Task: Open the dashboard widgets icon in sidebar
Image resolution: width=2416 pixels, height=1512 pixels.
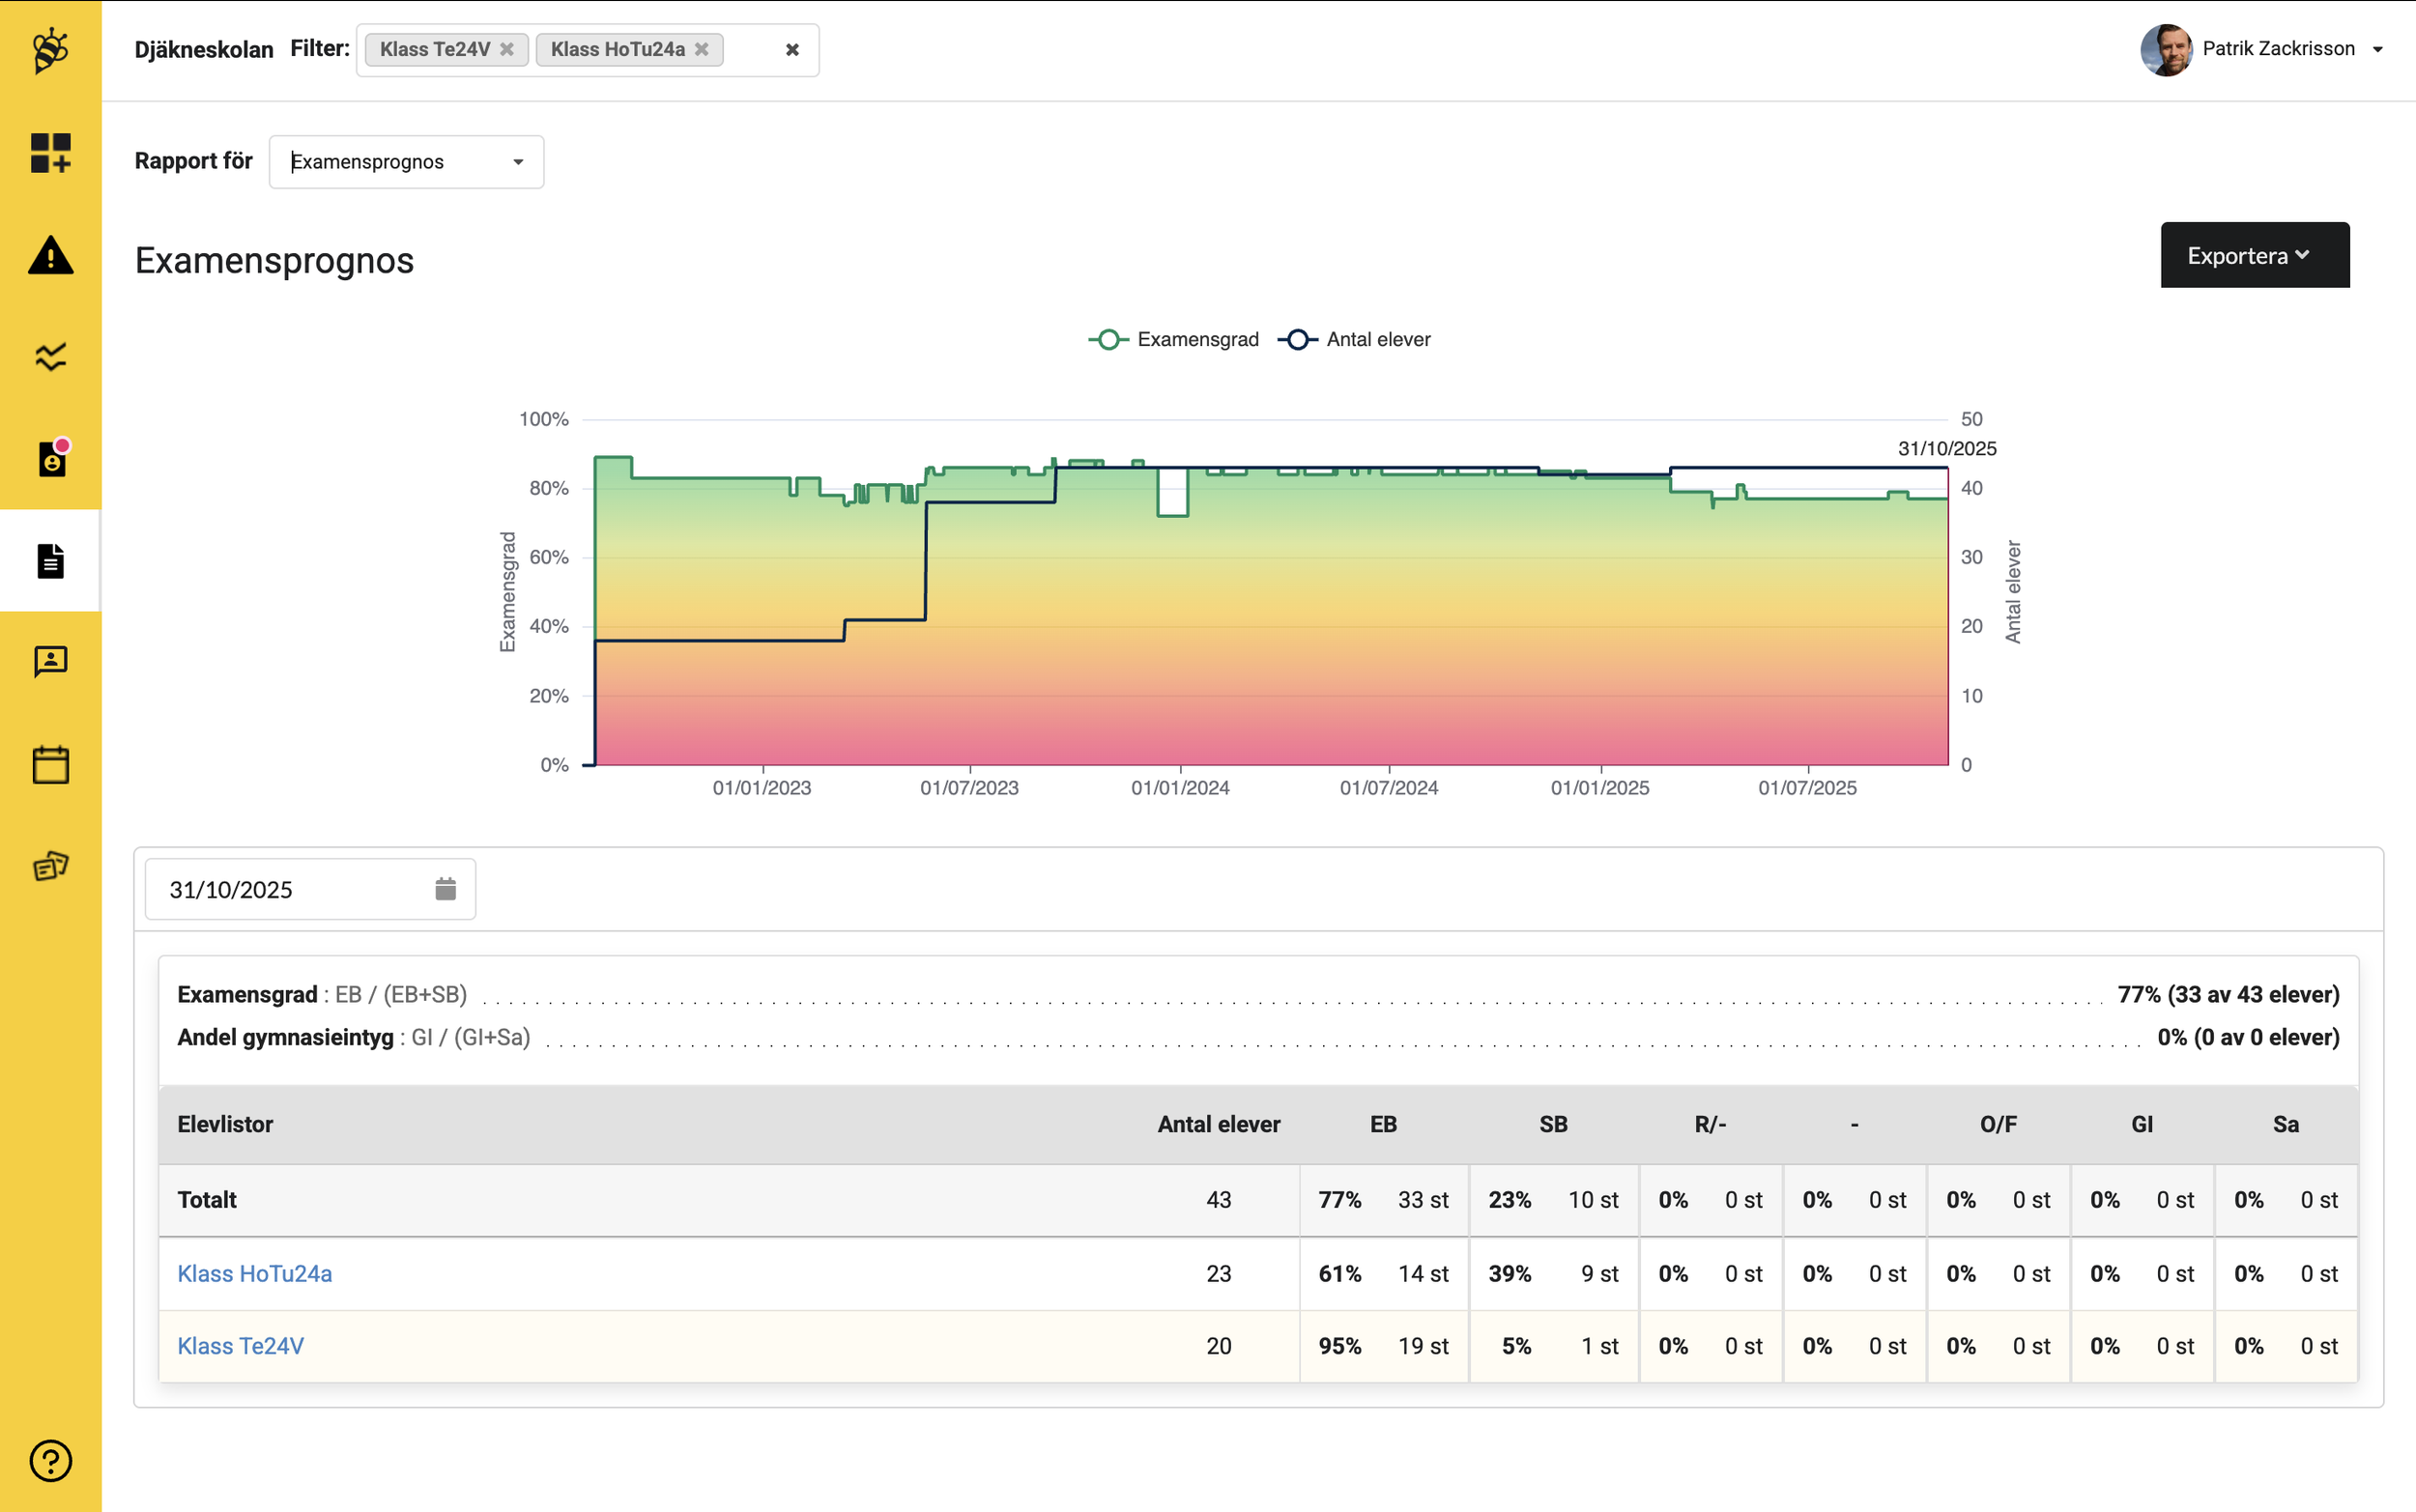Action: point(50,153)
